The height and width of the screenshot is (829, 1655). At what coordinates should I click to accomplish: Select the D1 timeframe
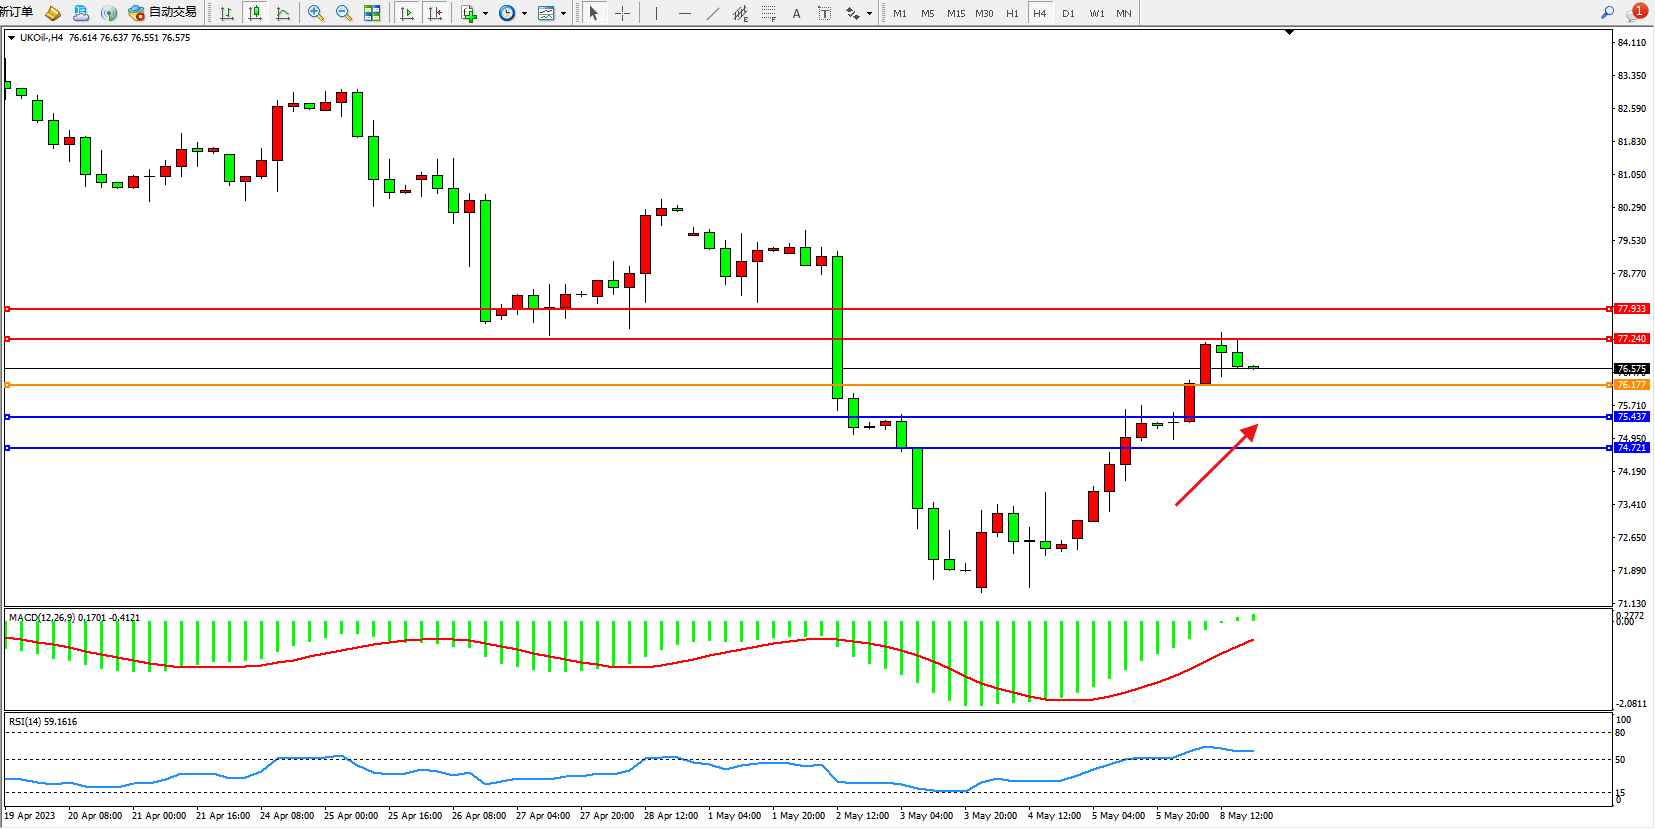1068,13
